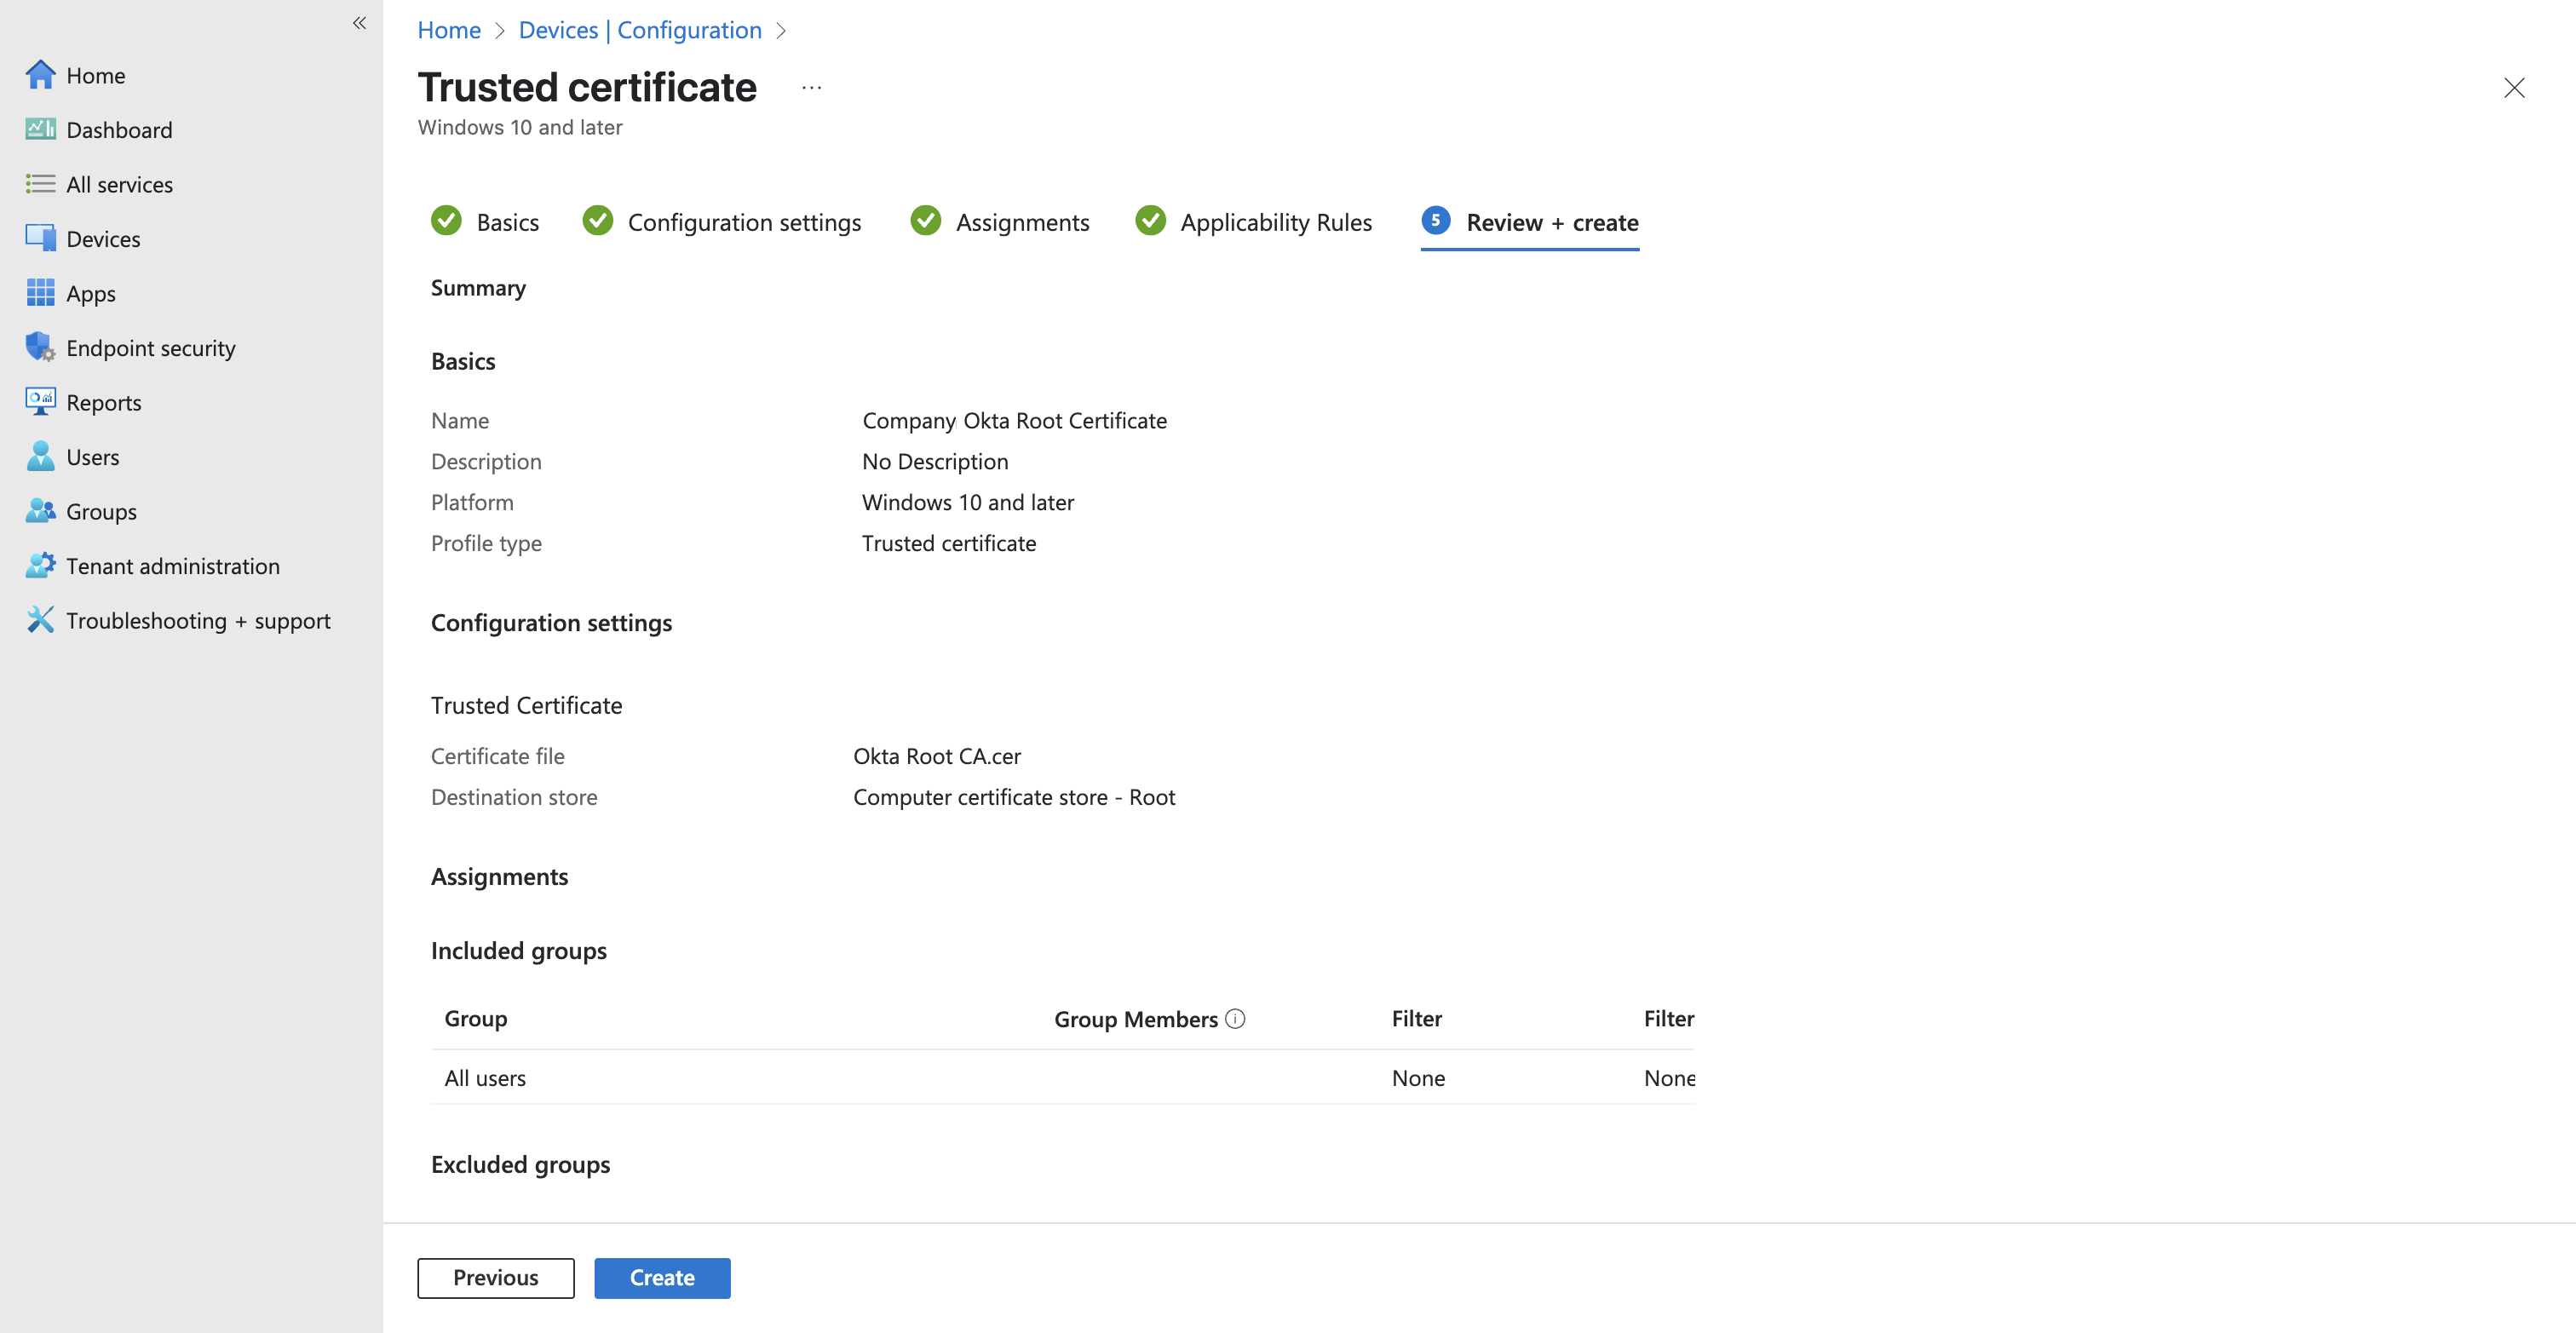Open the Endpoint security shield icon

click(40, 347)
